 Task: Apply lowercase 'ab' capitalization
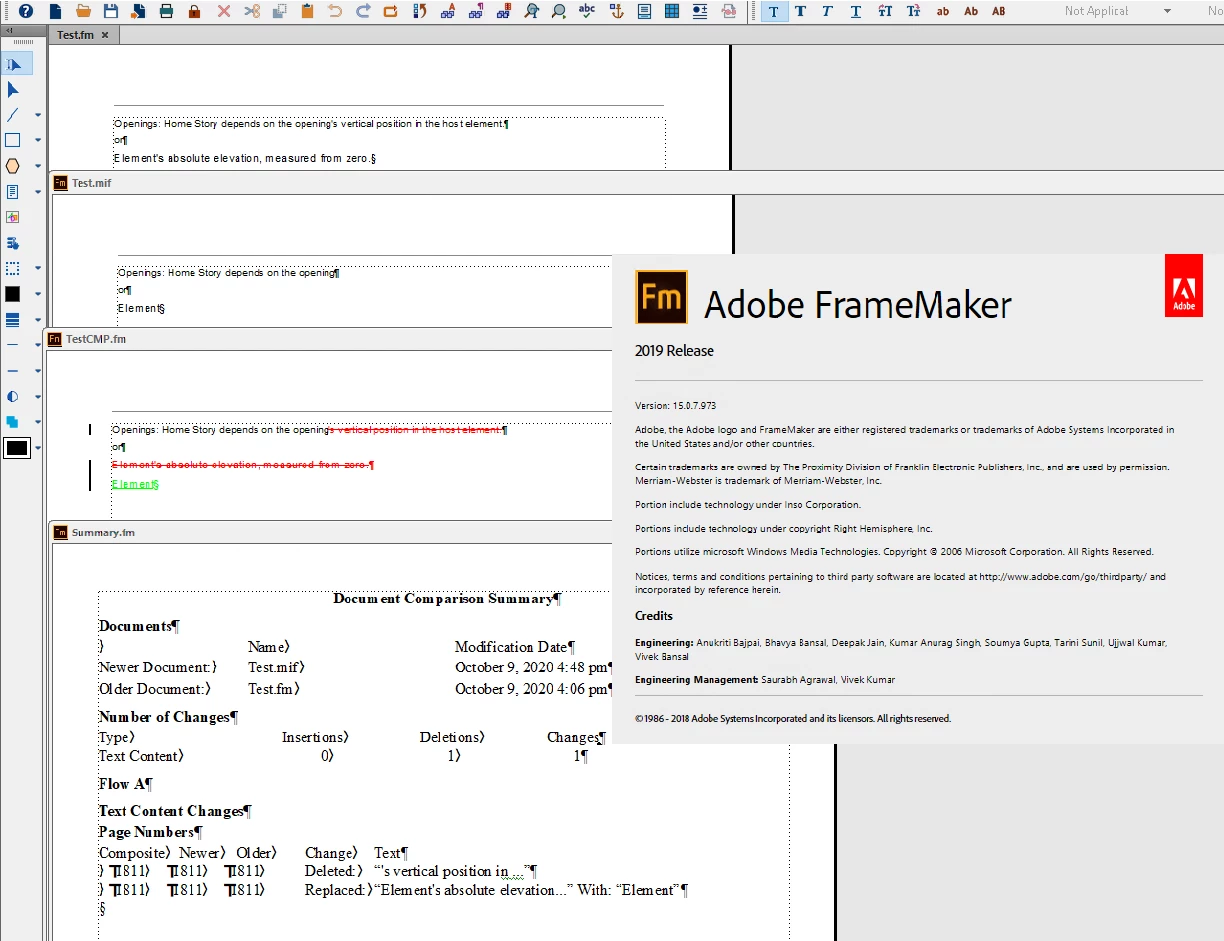pos(943,11)
